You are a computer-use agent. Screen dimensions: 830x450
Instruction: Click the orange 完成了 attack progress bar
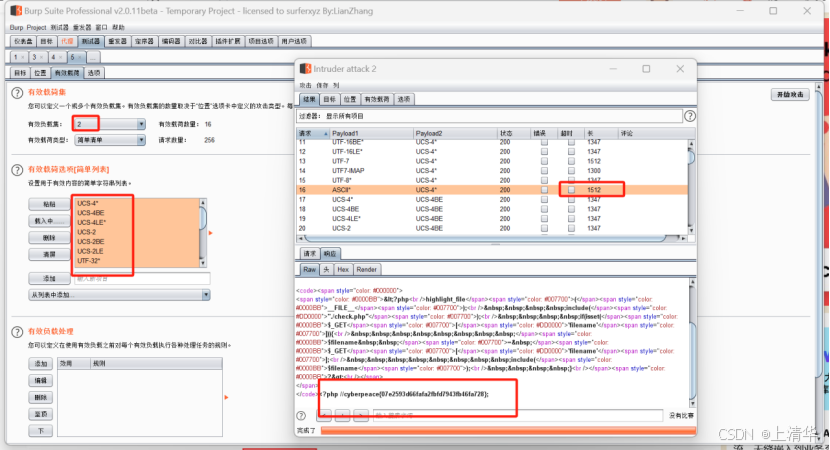[x=508, y=431]
